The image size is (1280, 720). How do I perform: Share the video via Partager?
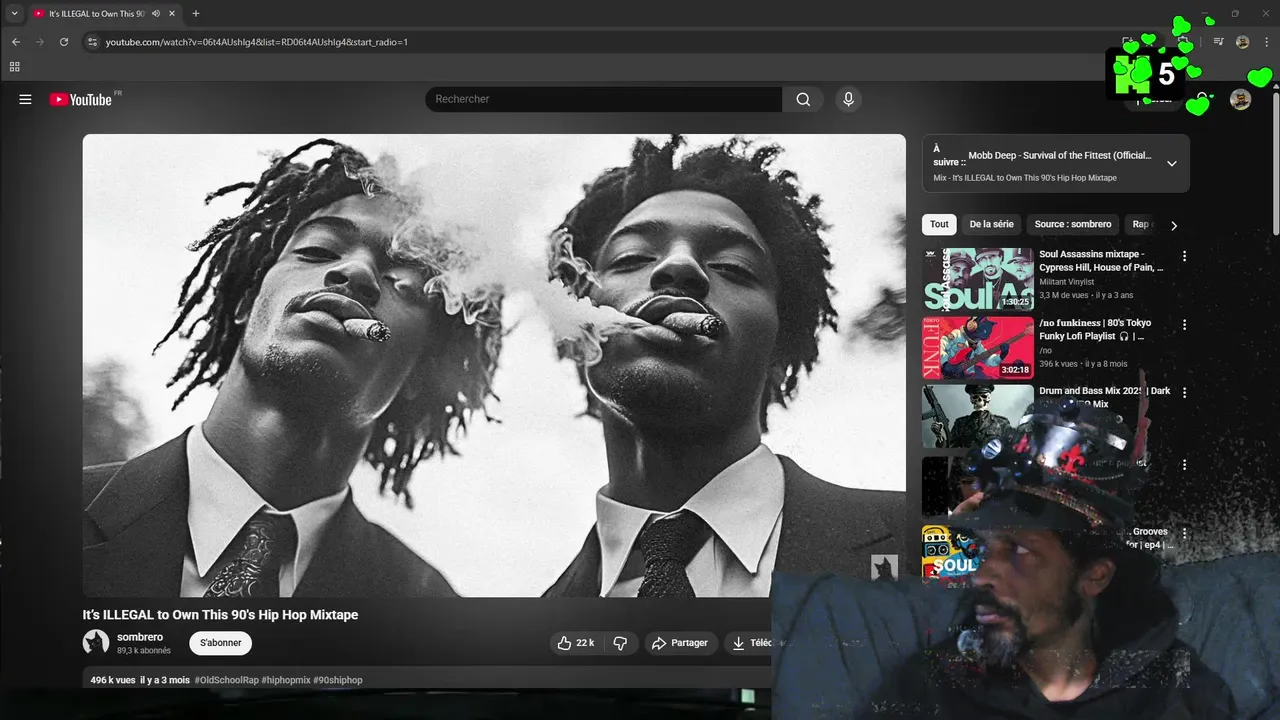[680, 643]
